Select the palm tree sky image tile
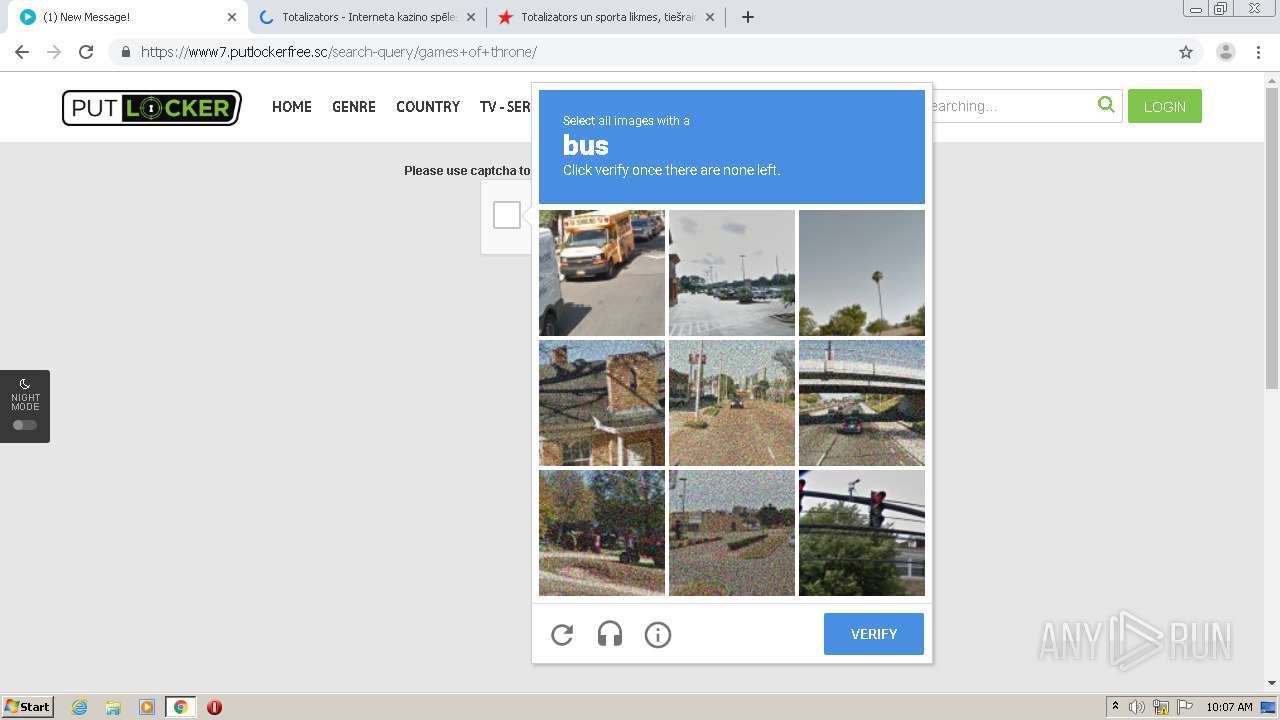 click(x=862, y=273)
